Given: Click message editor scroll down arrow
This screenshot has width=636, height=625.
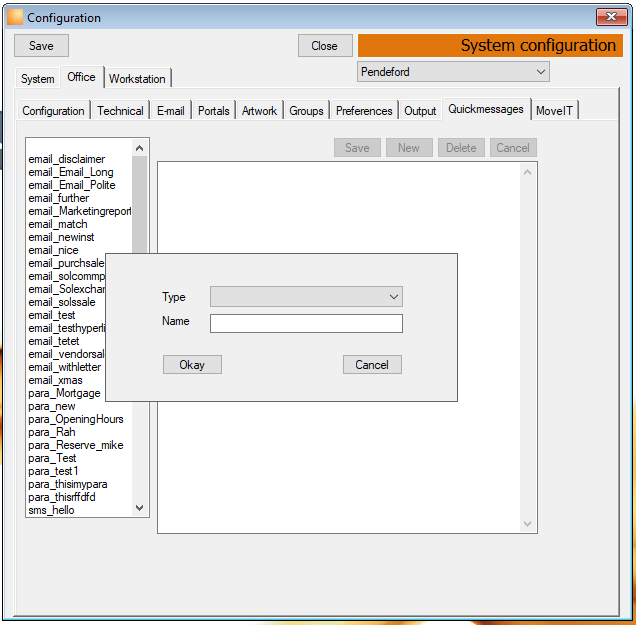Looking at the screenshot, I should pyautogui.click(x=527, y=524).
